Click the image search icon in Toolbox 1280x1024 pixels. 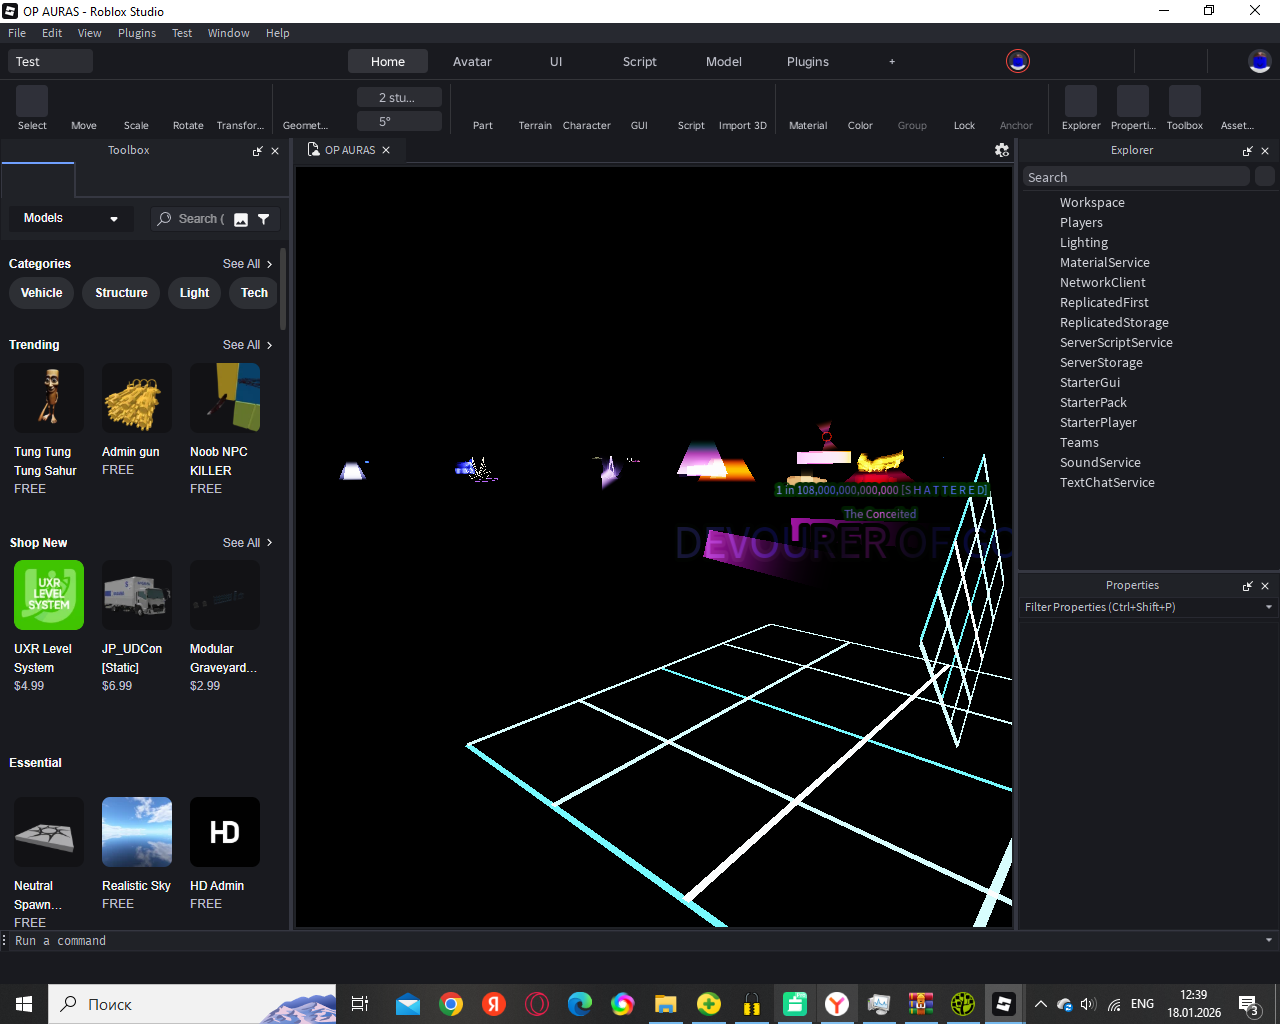(241, 219)
